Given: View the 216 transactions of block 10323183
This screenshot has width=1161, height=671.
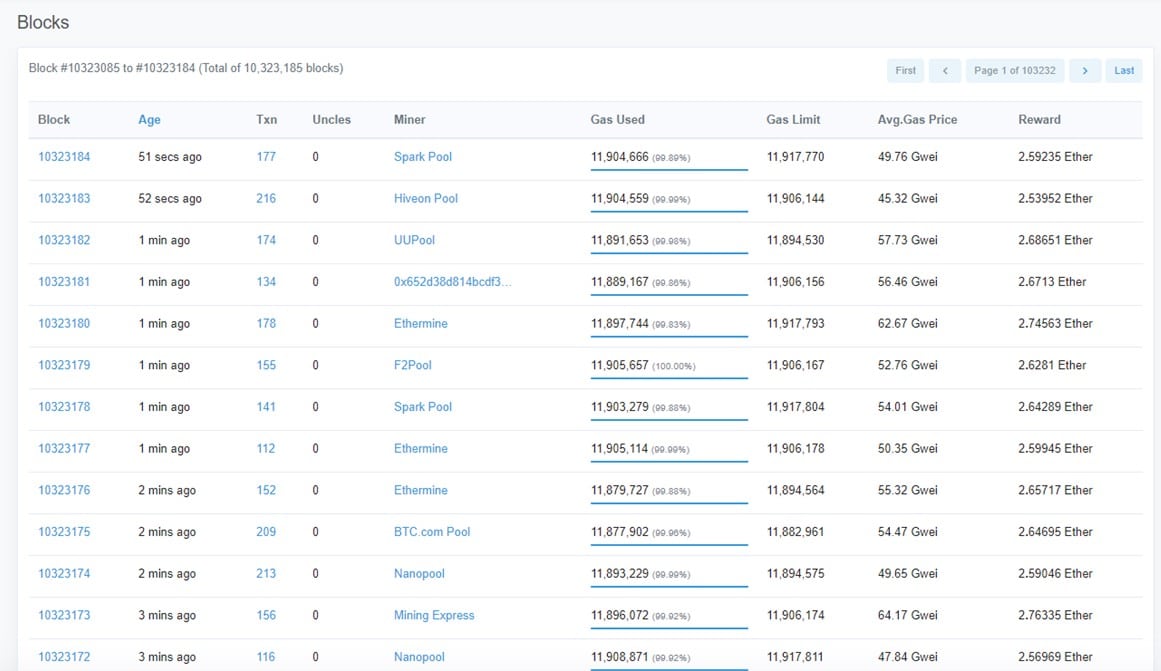Looking at the screenshot, I should 266,198.
